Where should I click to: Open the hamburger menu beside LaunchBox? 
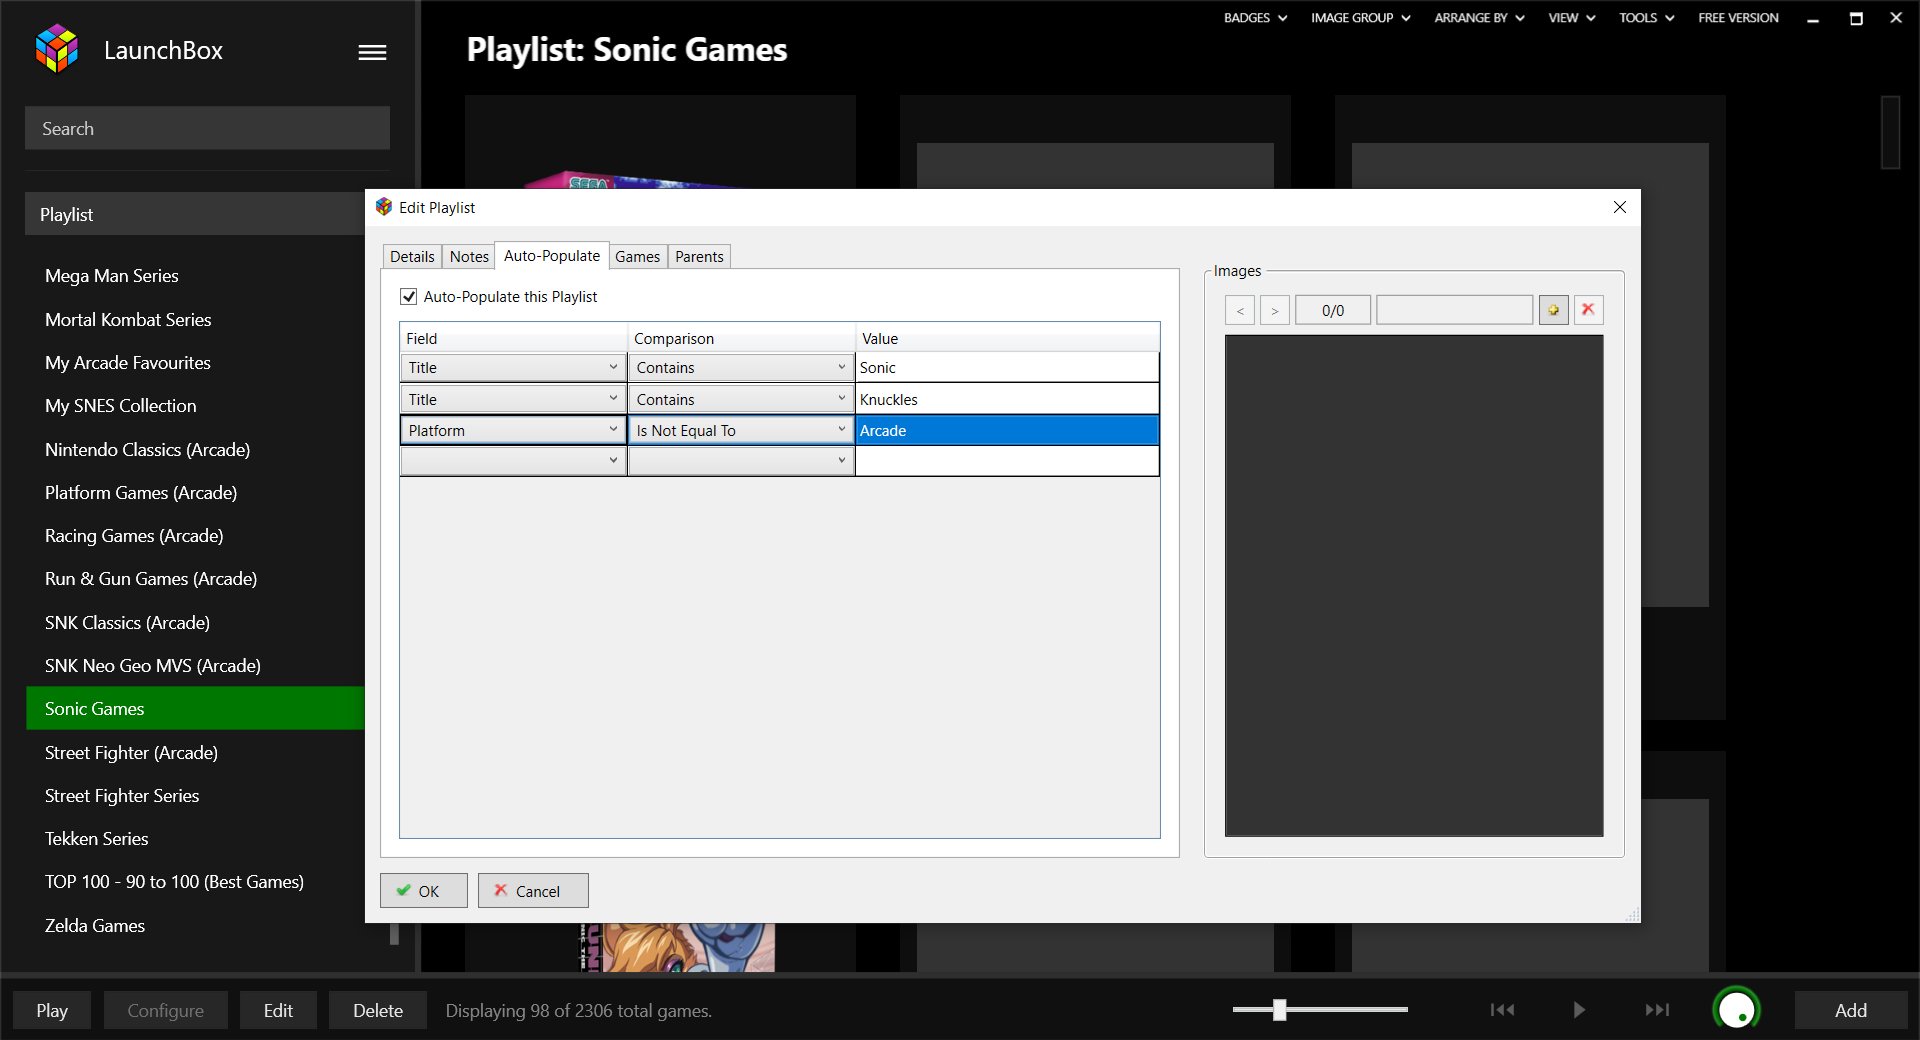coord(372,52)
